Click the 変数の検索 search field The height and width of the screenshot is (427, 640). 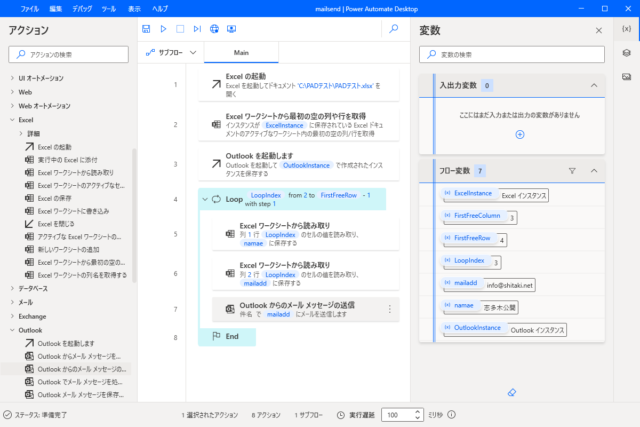(512, 54)
